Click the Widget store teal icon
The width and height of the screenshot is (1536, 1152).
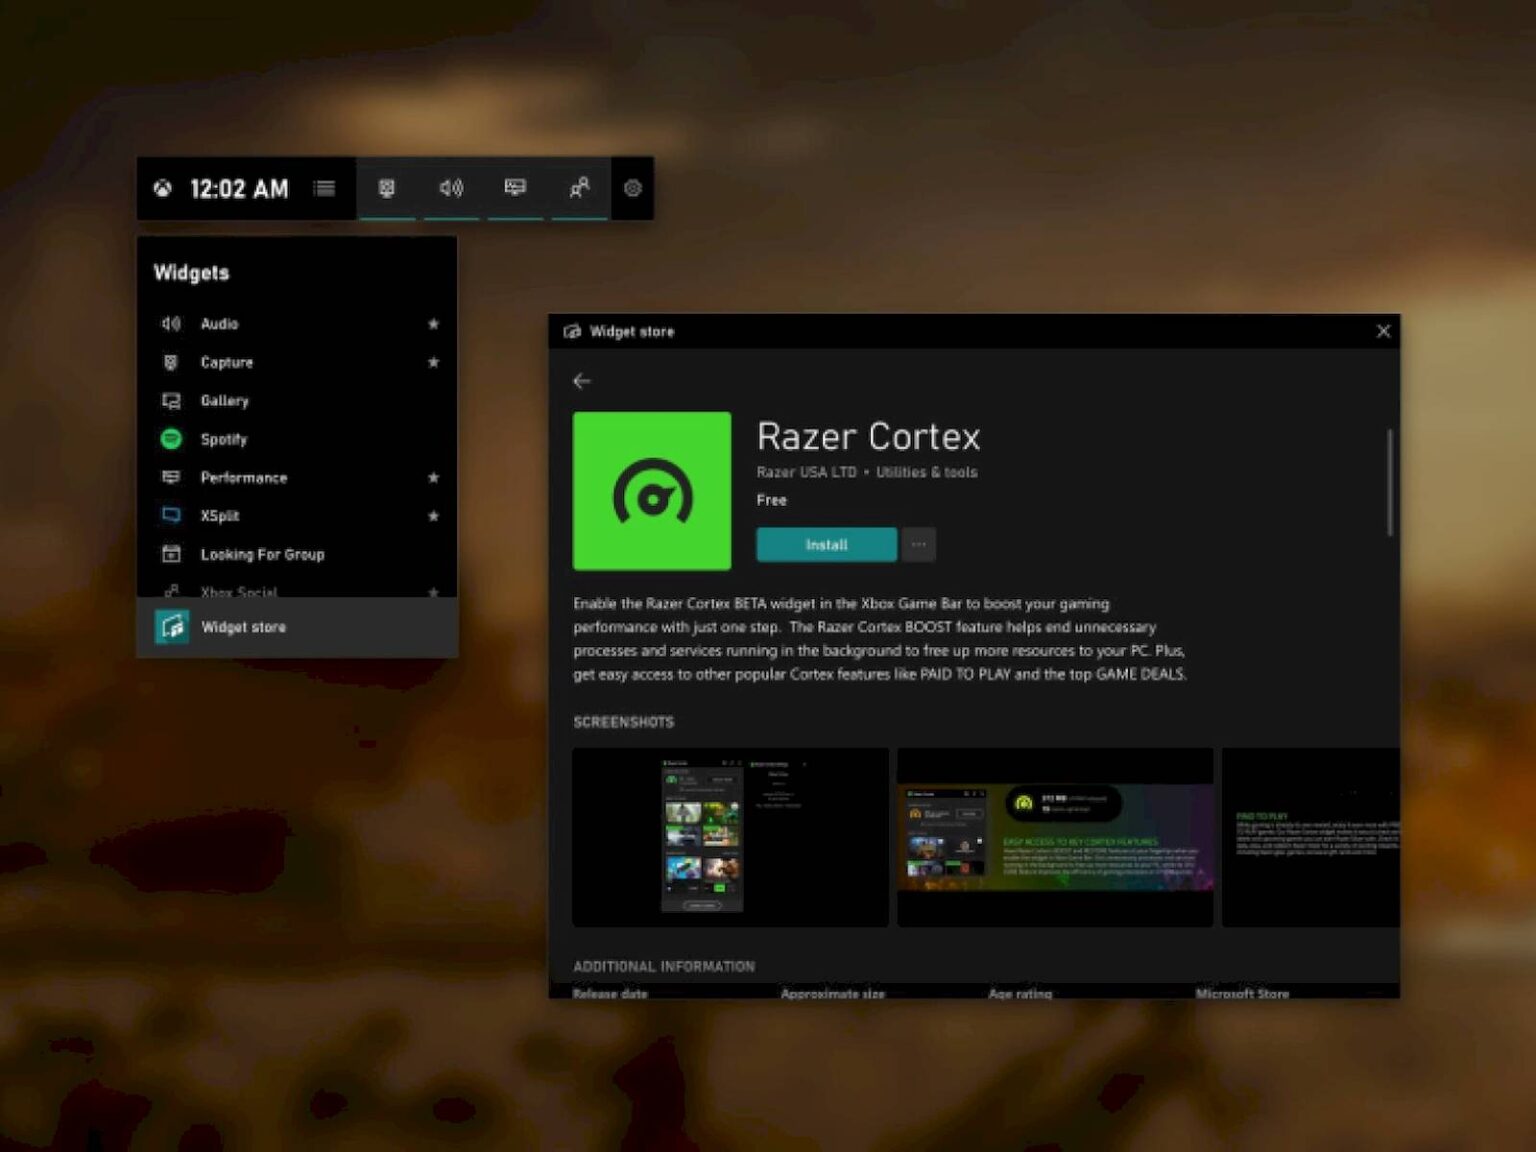pos(172,627)
